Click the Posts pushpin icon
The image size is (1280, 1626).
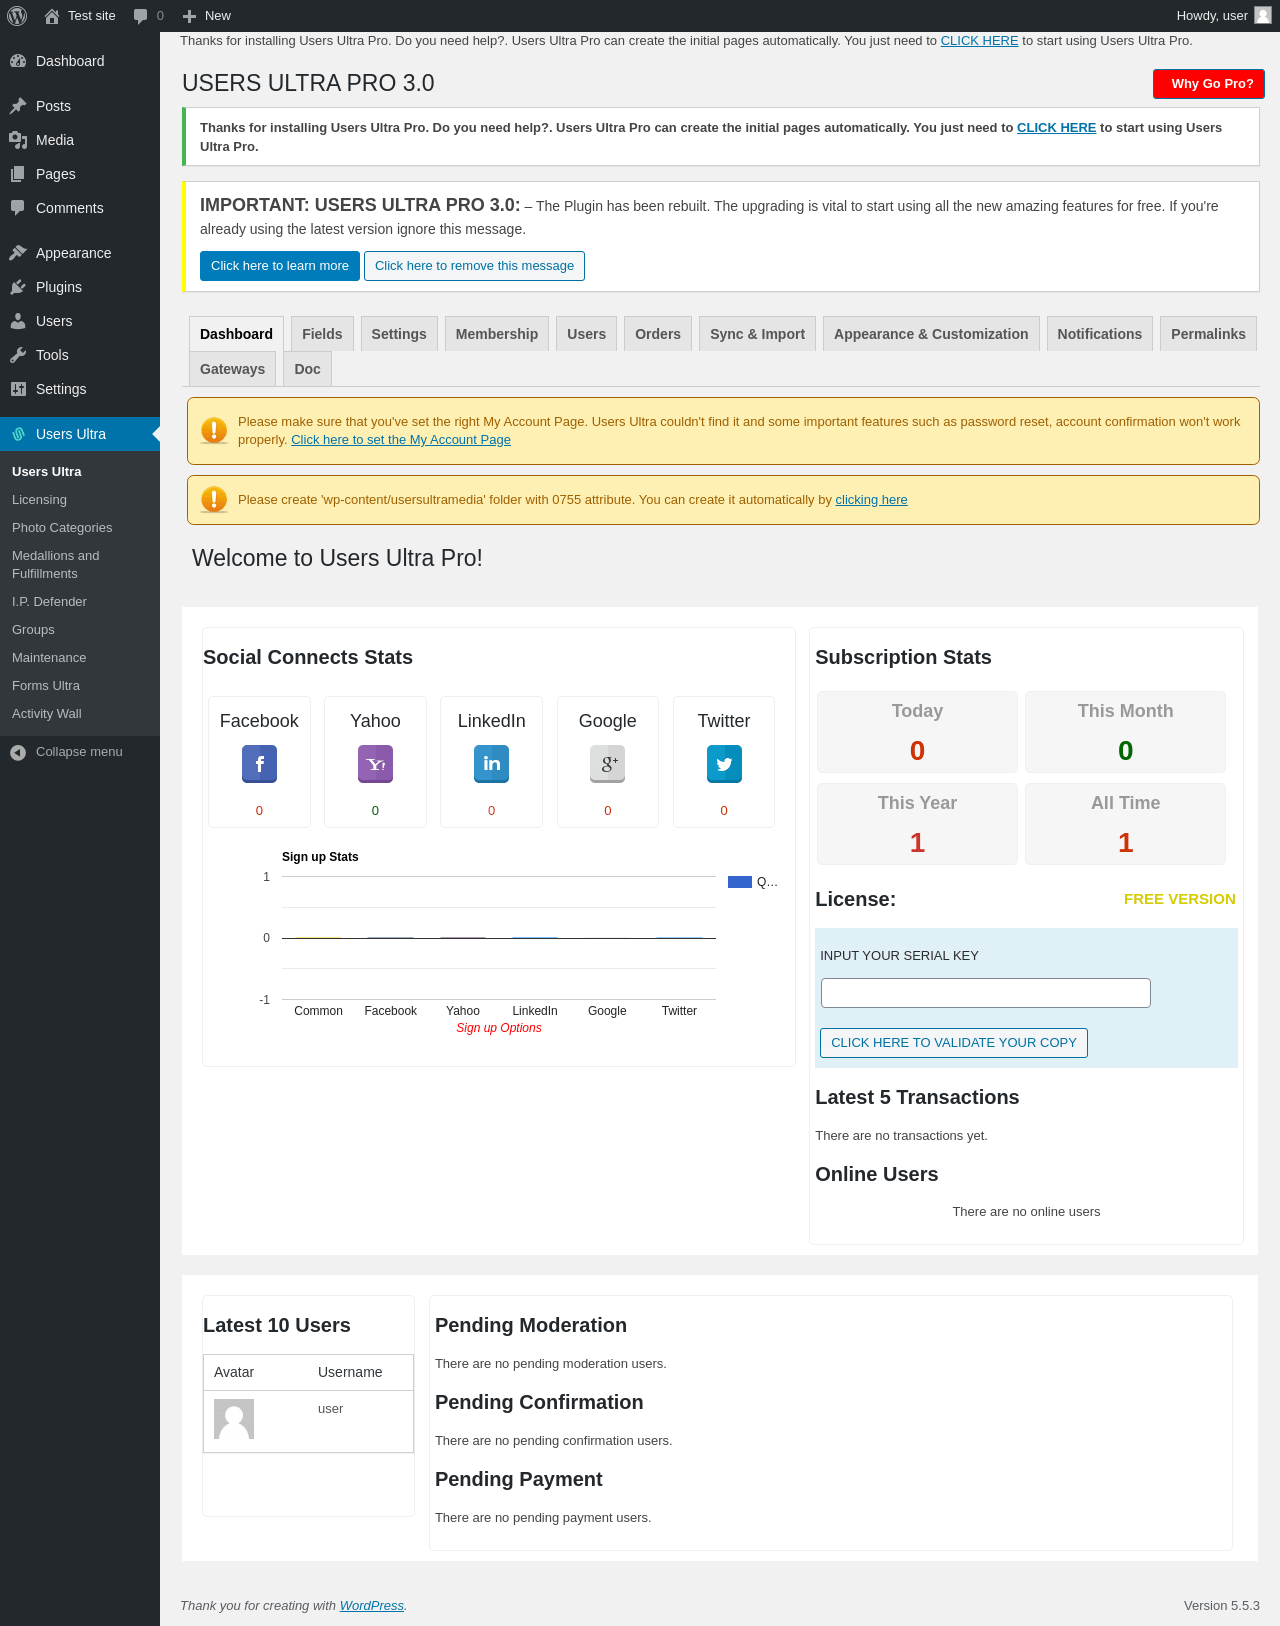pos(18,106)
